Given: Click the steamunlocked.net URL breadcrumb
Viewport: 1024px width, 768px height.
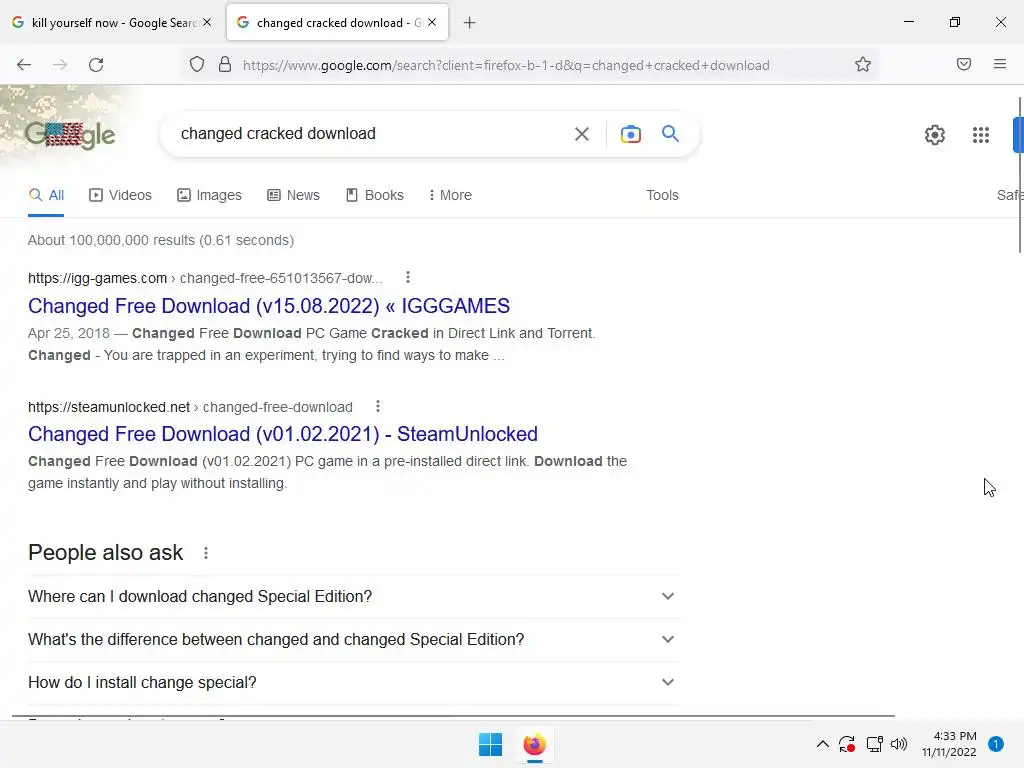Looking at the screenshot, I should (190, 407).
